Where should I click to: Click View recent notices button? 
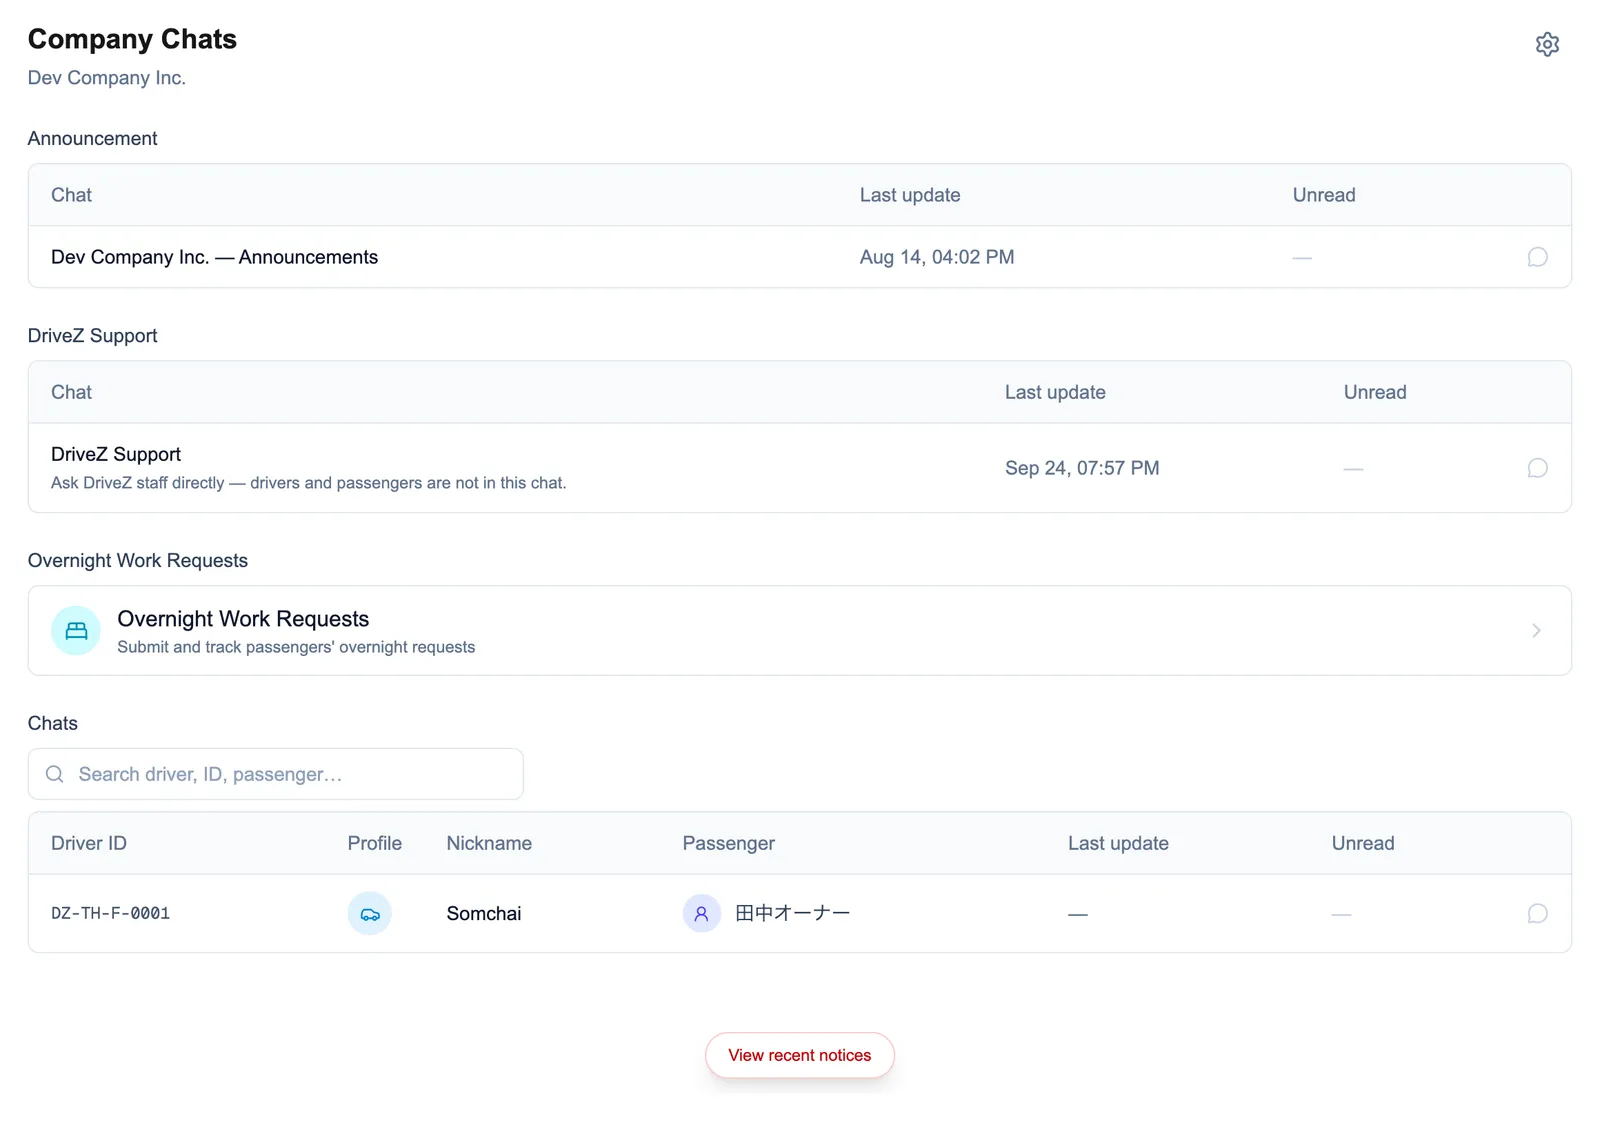[800, 1055]
